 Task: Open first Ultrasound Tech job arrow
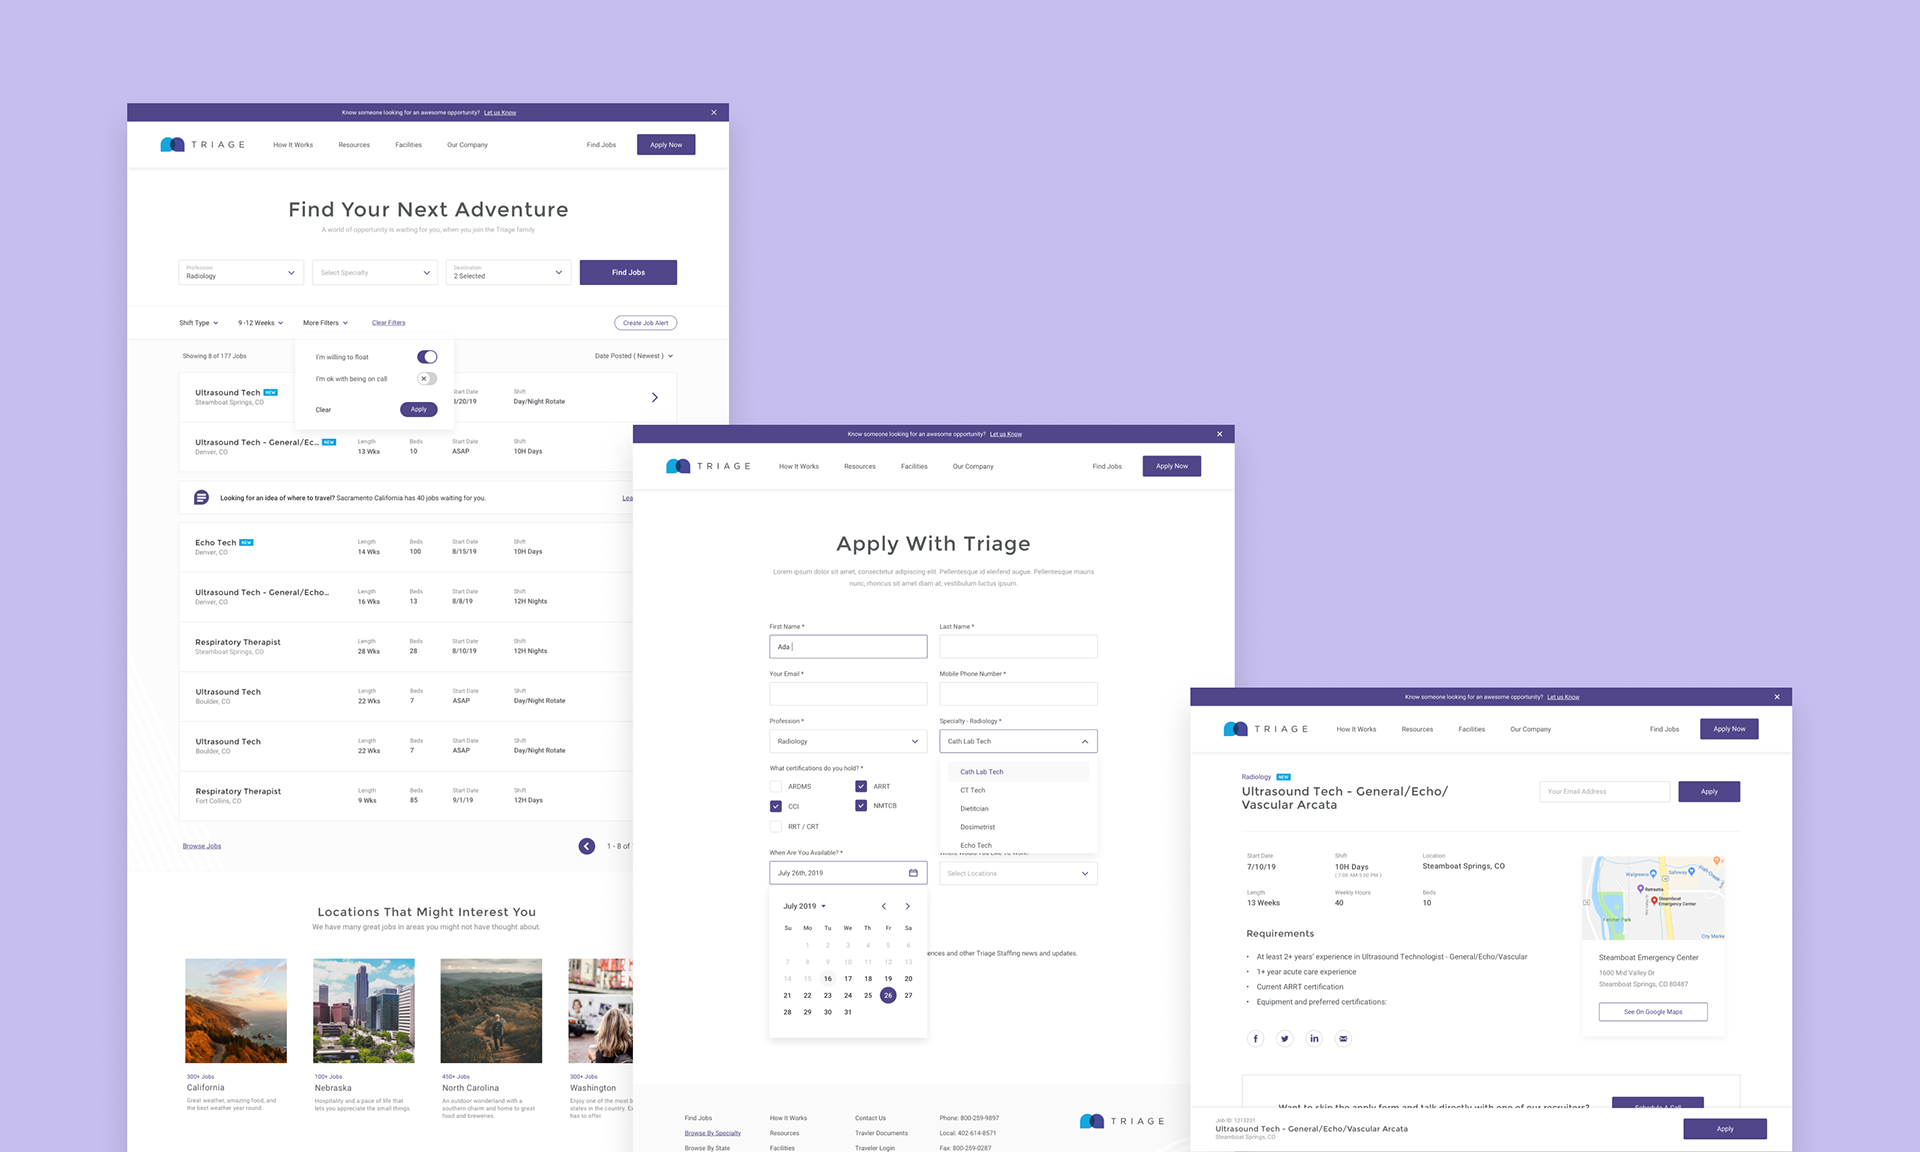655,397
